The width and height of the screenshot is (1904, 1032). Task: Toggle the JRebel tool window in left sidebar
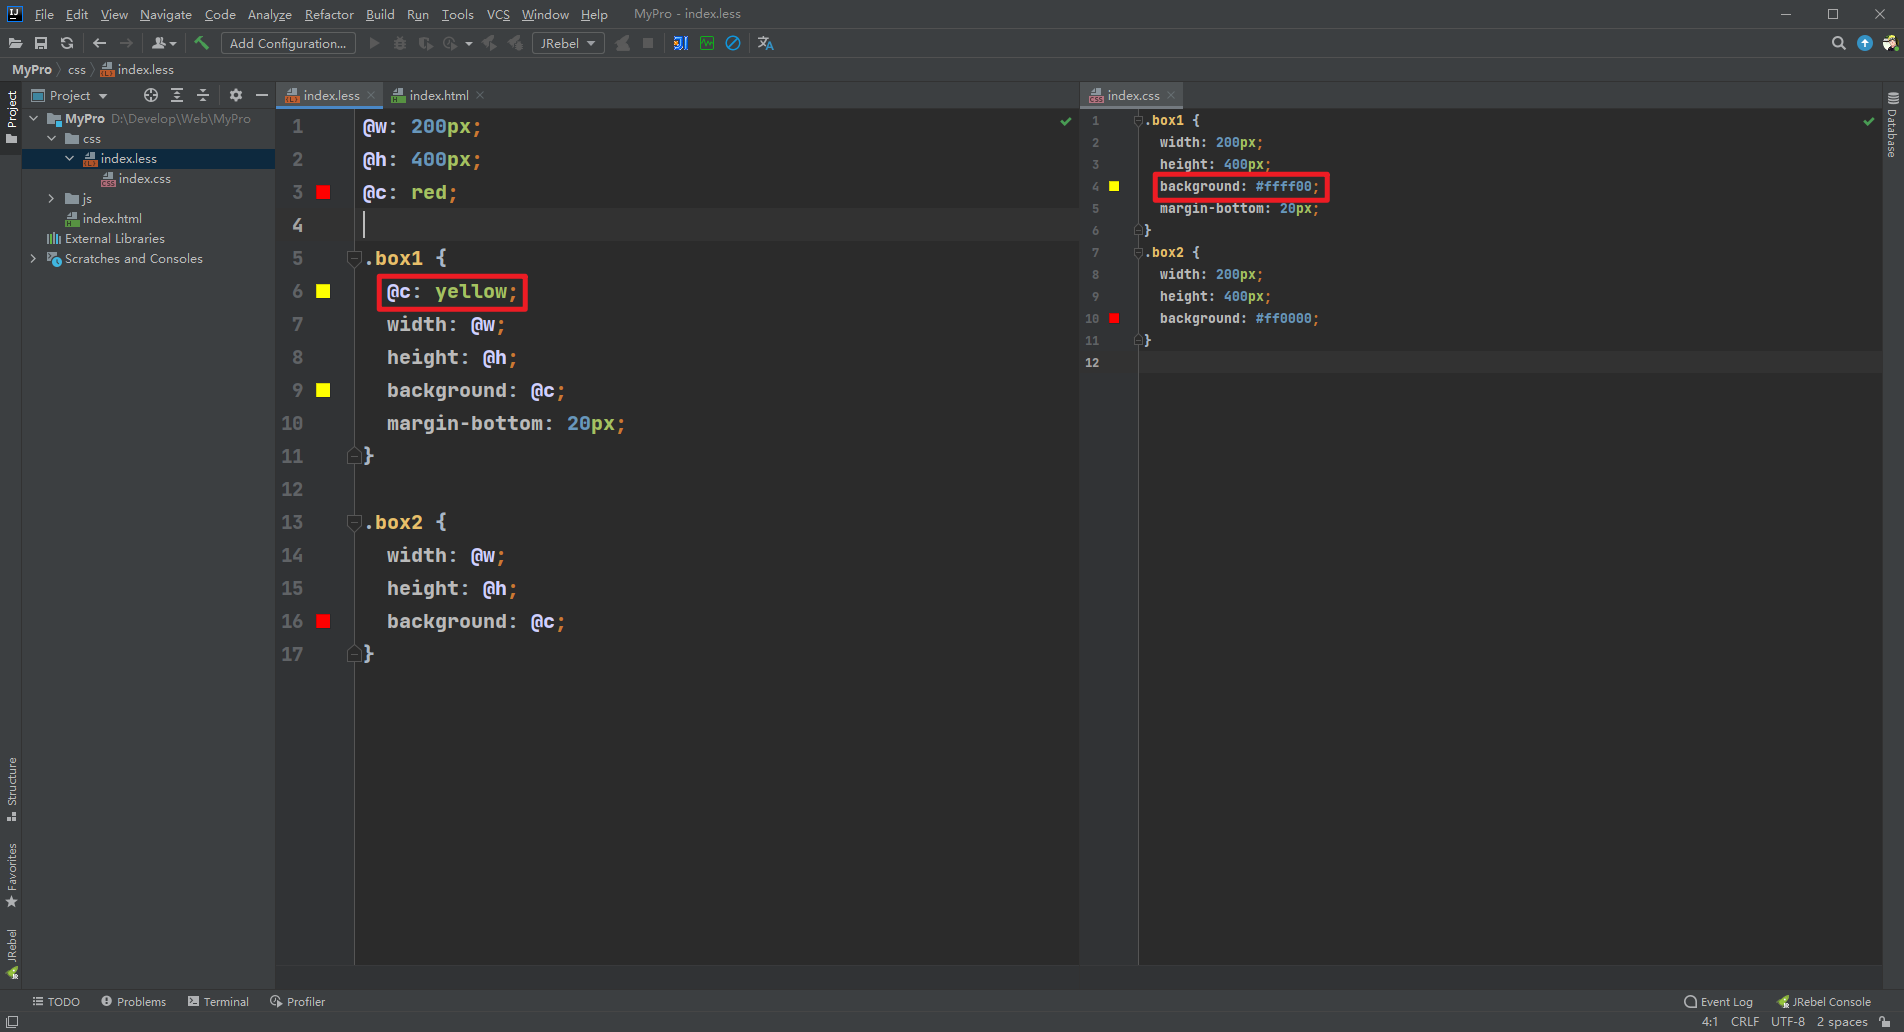pos(12,954)
